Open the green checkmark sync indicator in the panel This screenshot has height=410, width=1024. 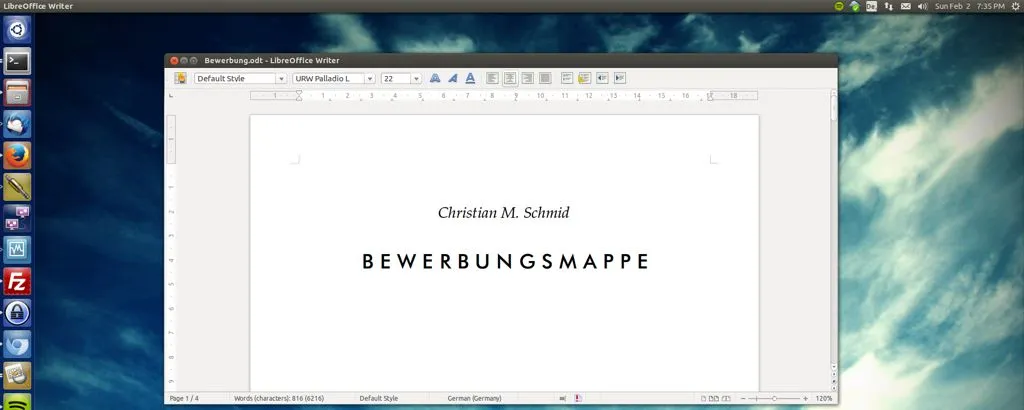(854, 6)
